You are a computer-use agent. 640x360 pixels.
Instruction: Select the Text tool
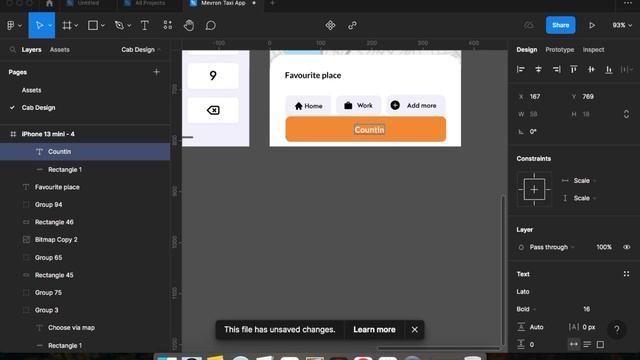[144, 25]
